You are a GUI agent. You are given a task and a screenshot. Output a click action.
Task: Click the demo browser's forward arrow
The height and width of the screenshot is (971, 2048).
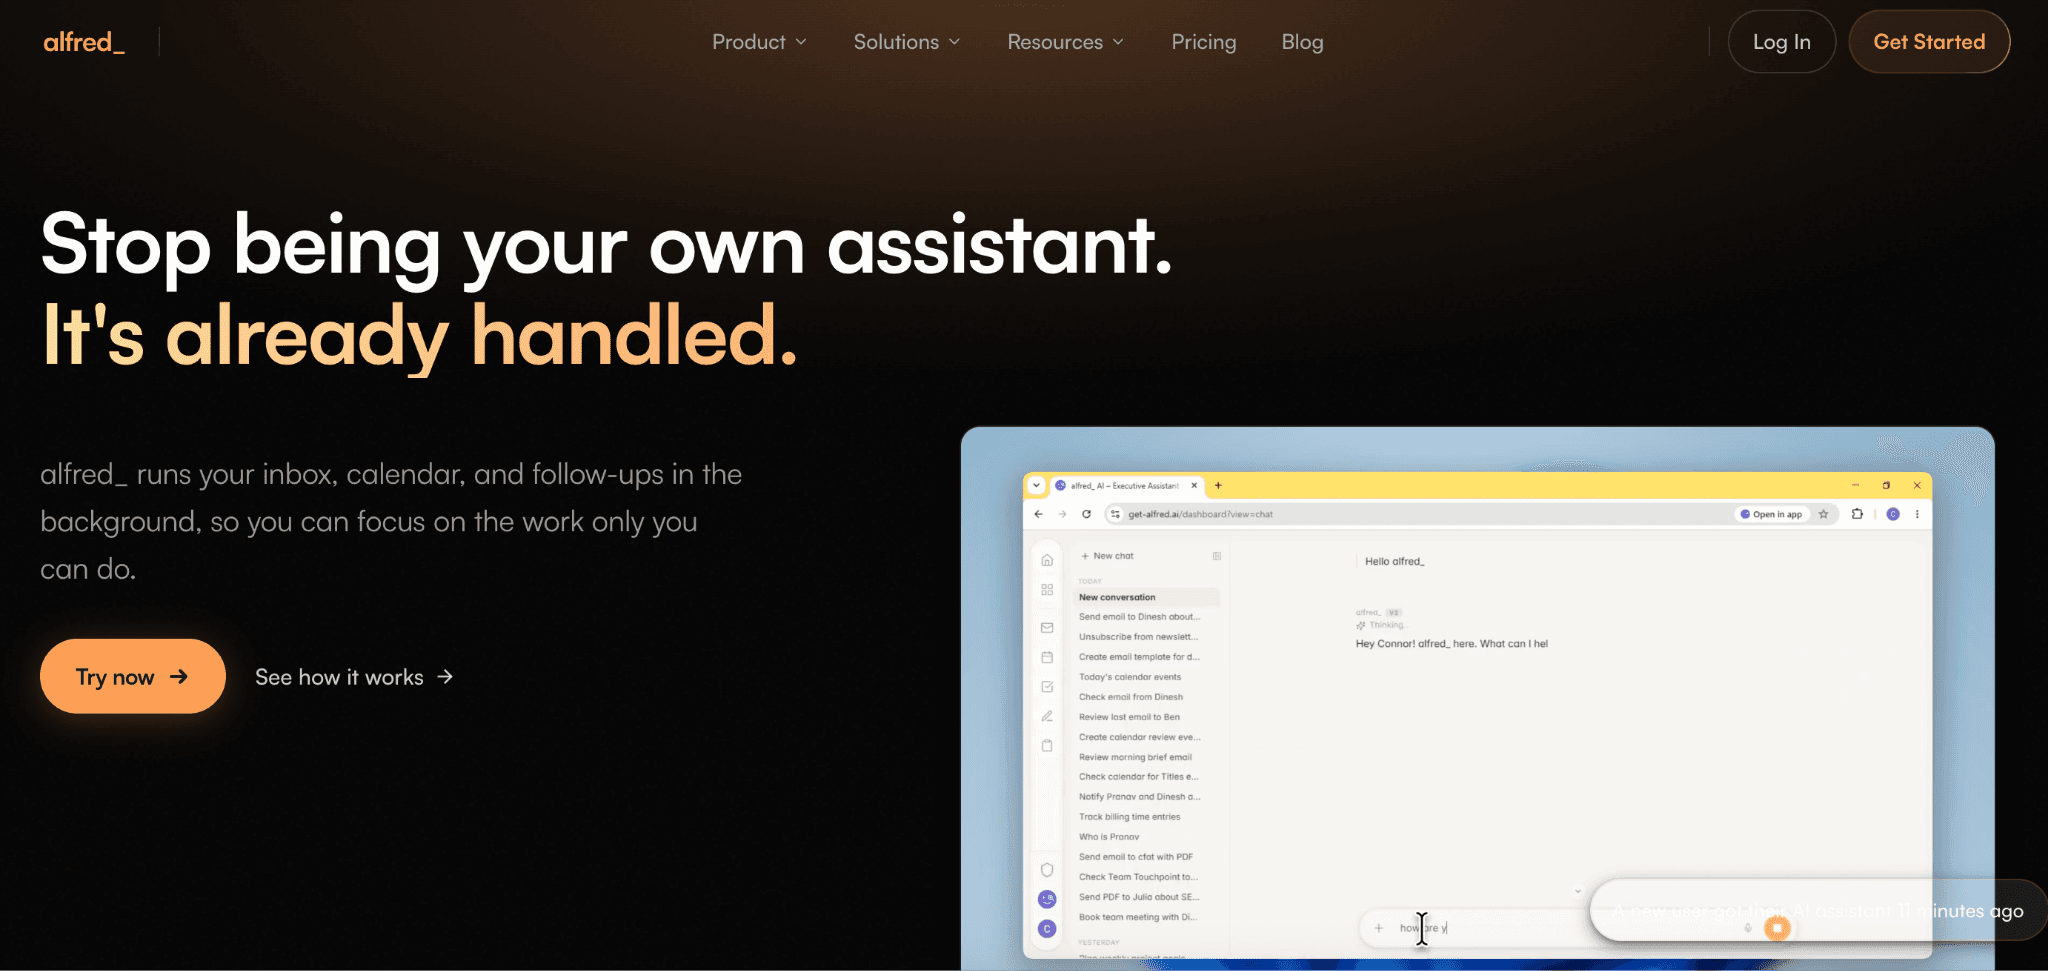coord(1063,514)
